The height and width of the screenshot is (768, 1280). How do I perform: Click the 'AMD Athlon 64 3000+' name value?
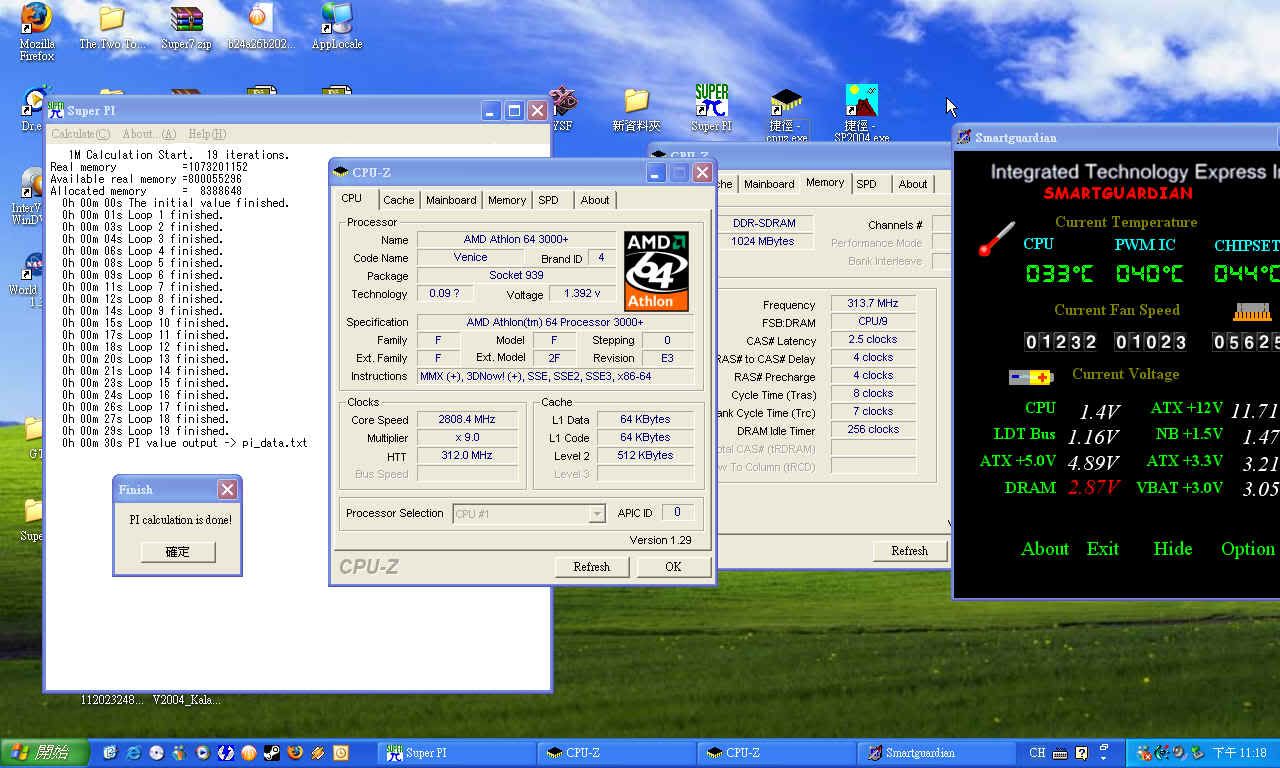click(516, 240)
